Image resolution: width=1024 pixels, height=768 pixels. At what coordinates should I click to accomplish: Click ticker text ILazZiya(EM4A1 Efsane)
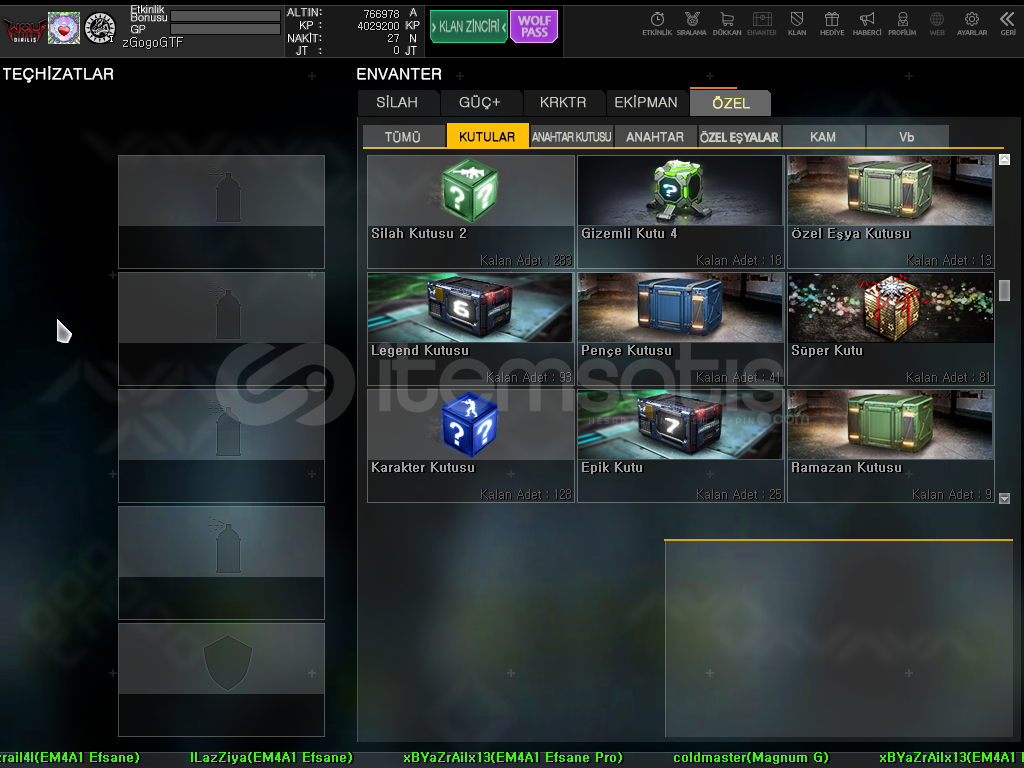[x=271, y=758]
